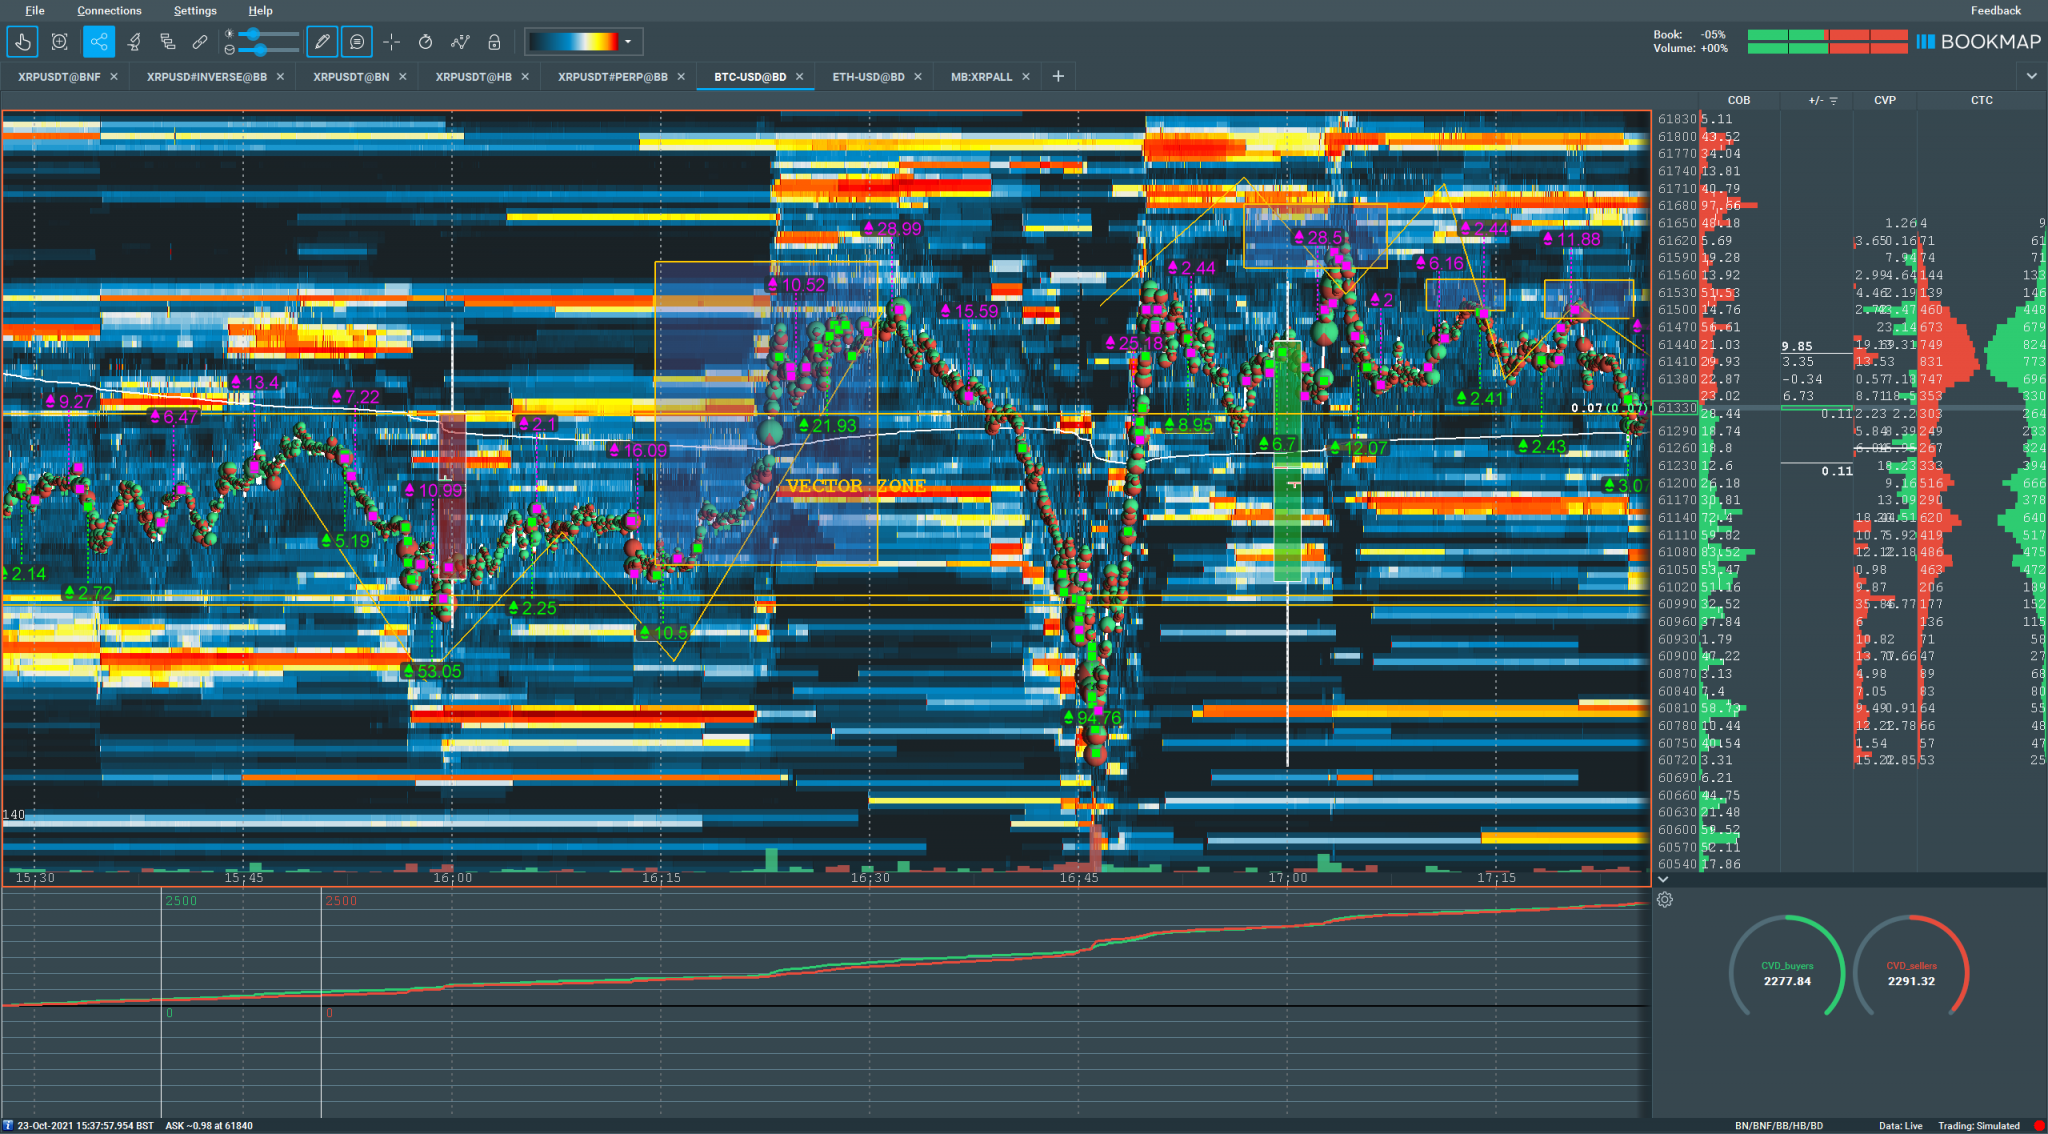Open the Settings menu
The image size is (2048, 1134).
(x=195, y=11)
